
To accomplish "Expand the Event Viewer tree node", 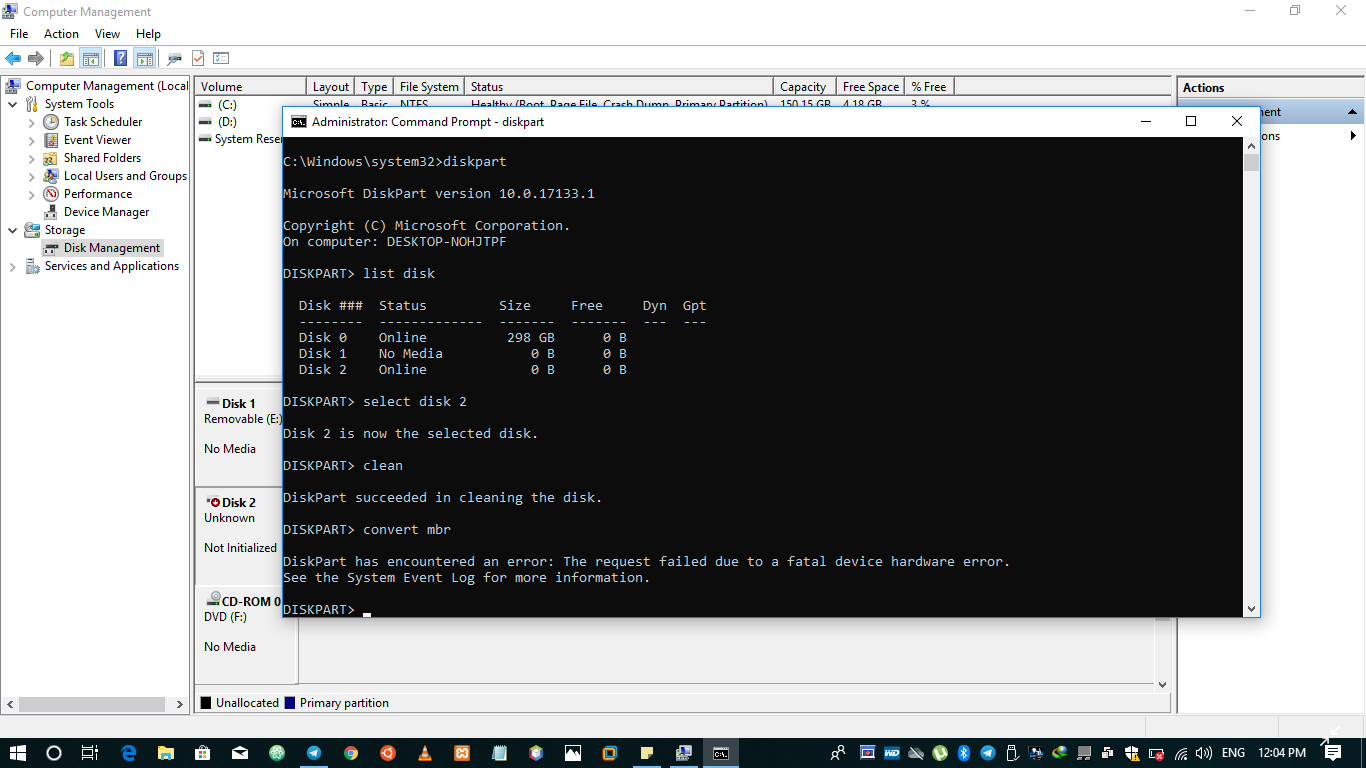I will click(x=32, y=140).
